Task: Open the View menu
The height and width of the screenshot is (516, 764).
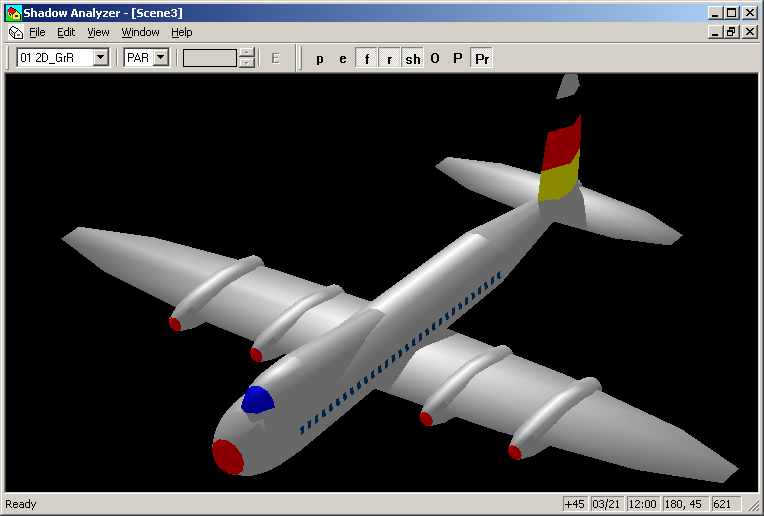Action: (x=98, y=32)
